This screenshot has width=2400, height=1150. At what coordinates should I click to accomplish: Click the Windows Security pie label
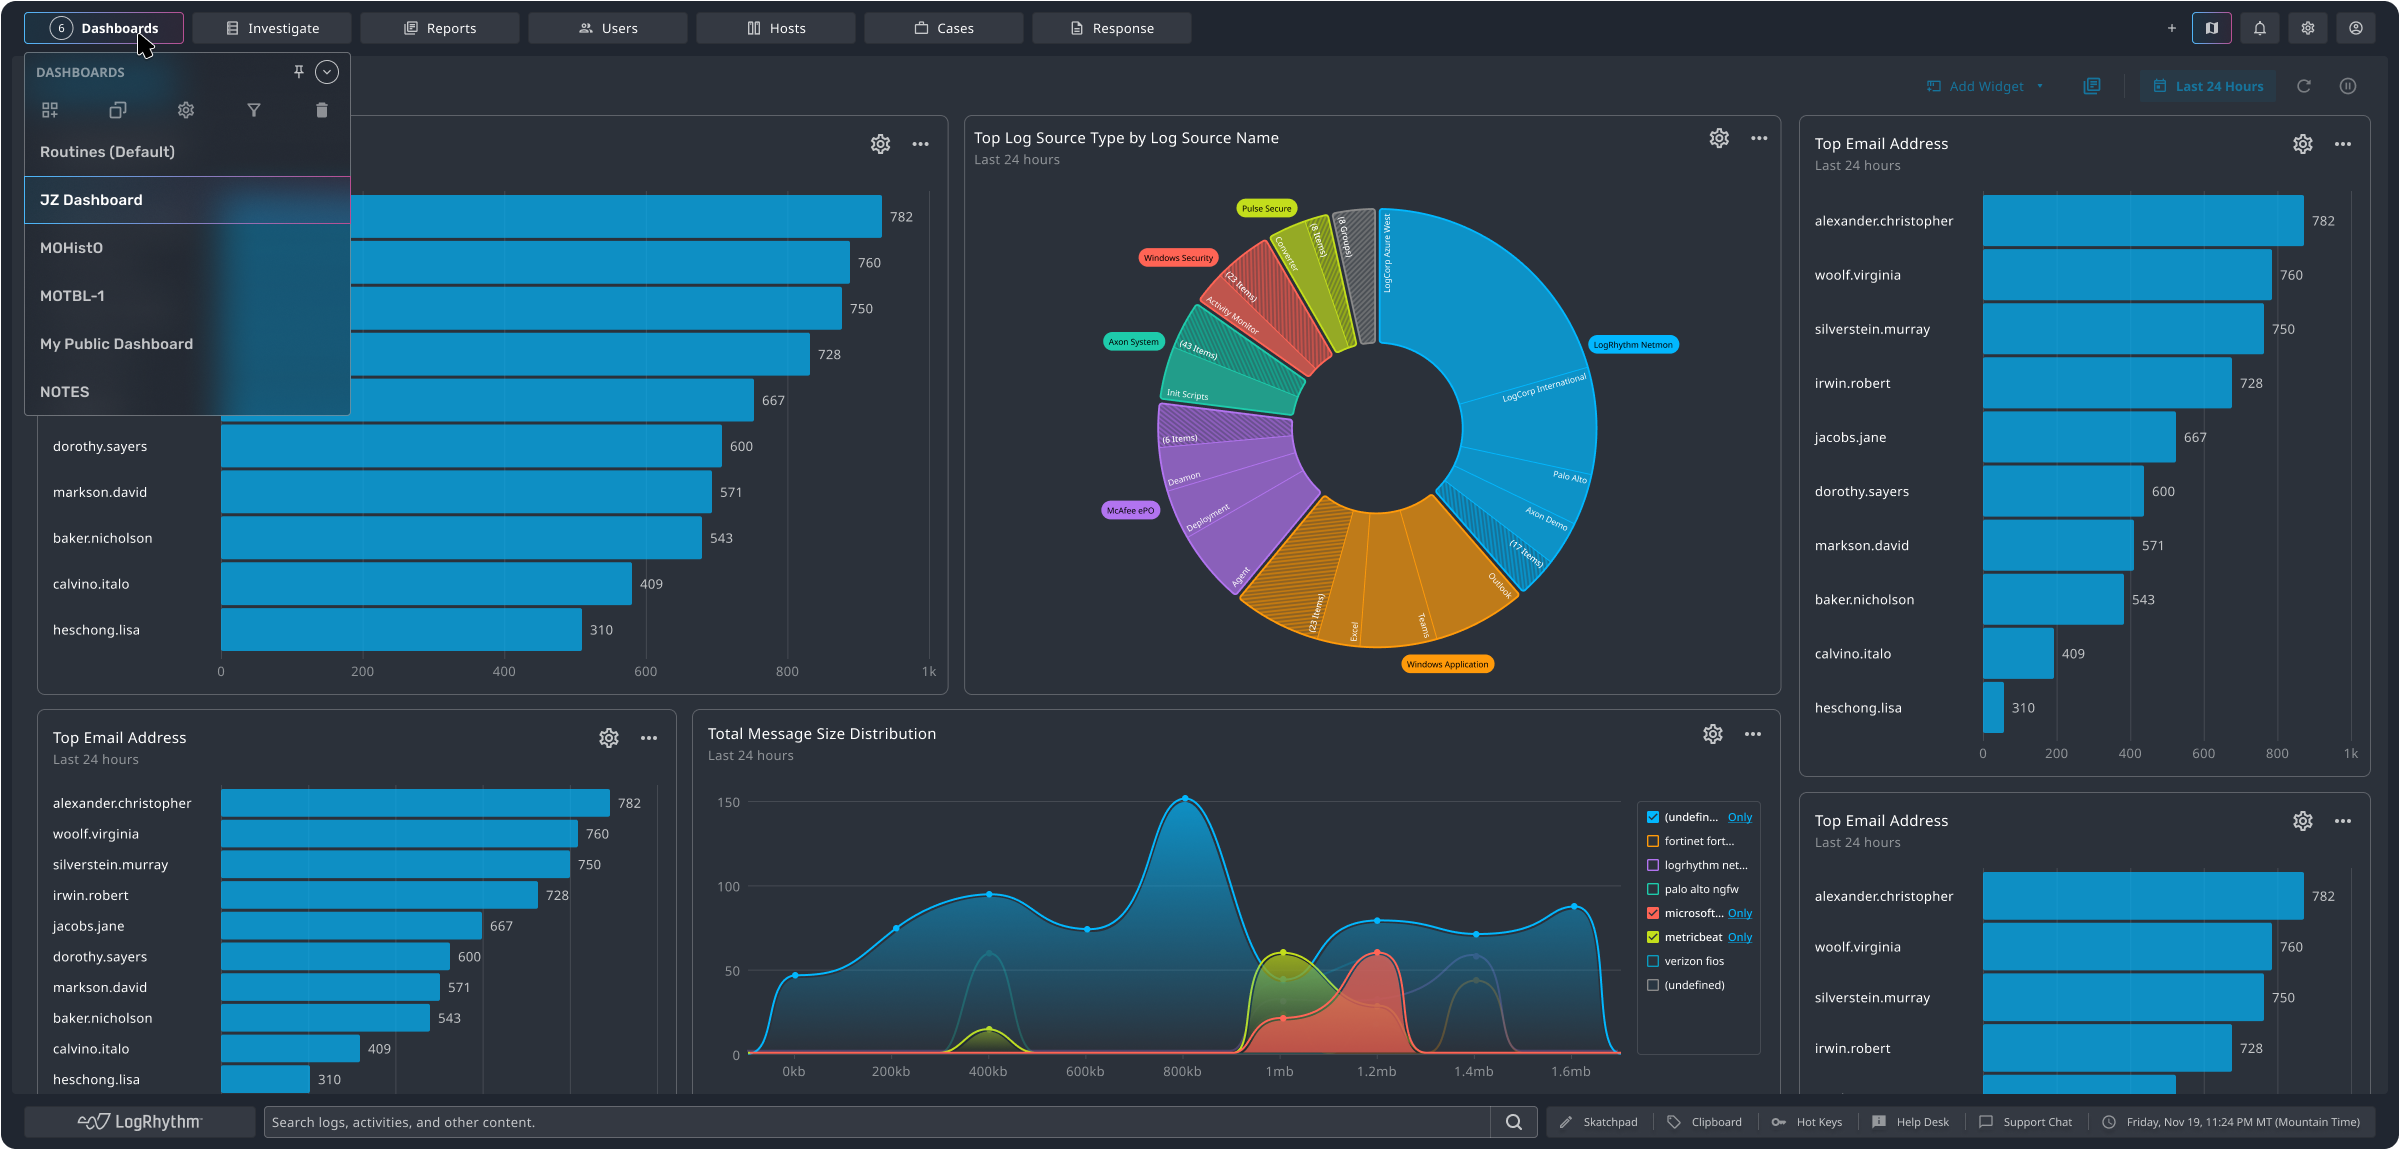1178,257
